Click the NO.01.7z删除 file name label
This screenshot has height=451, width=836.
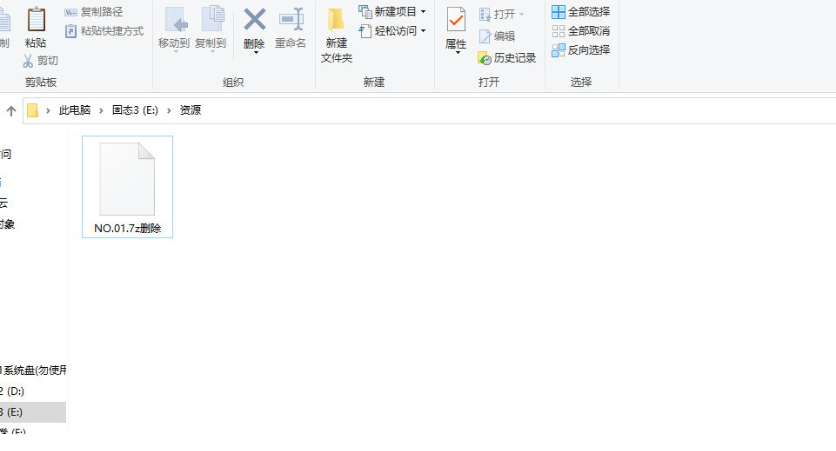pos(127,228)
